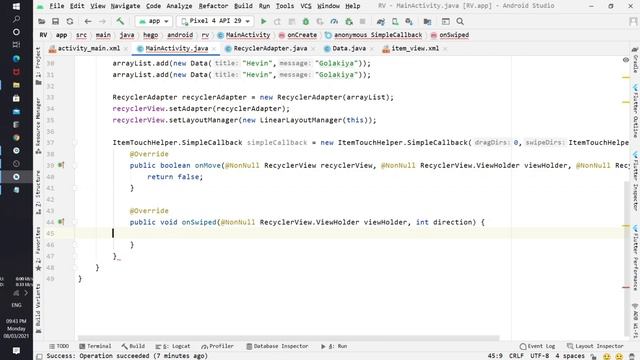Open the profiler gauge toolbar icon
The width and height of the screenshot is (640, 360).
334,21
